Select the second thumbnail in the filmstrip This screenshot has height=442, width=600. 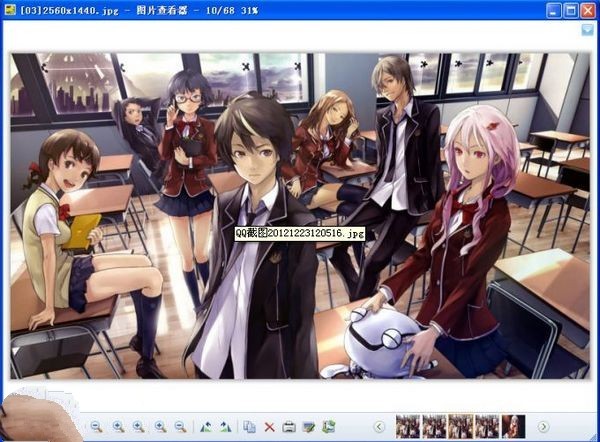point(434,426)
